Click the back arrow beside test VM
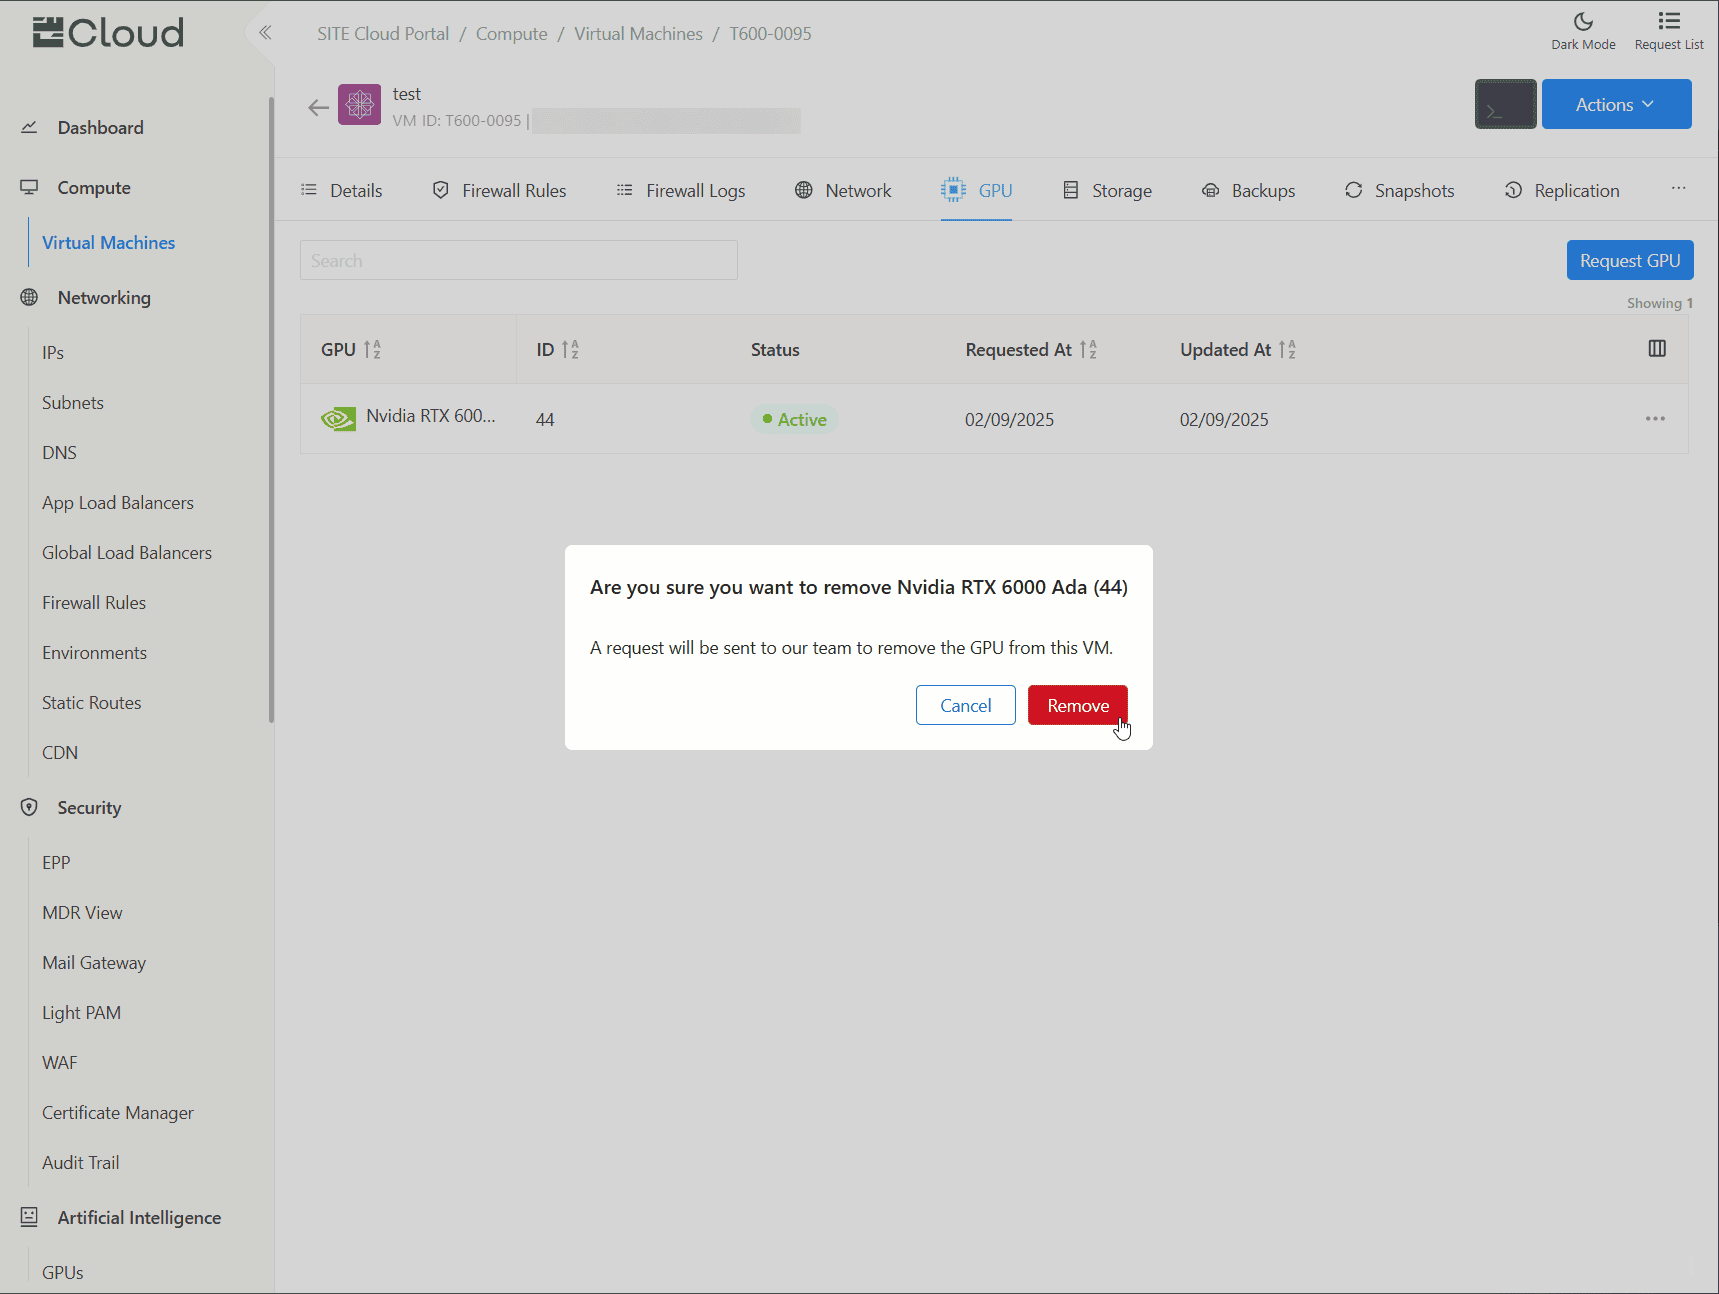Screen dimensions: 1719x1294 318,108
